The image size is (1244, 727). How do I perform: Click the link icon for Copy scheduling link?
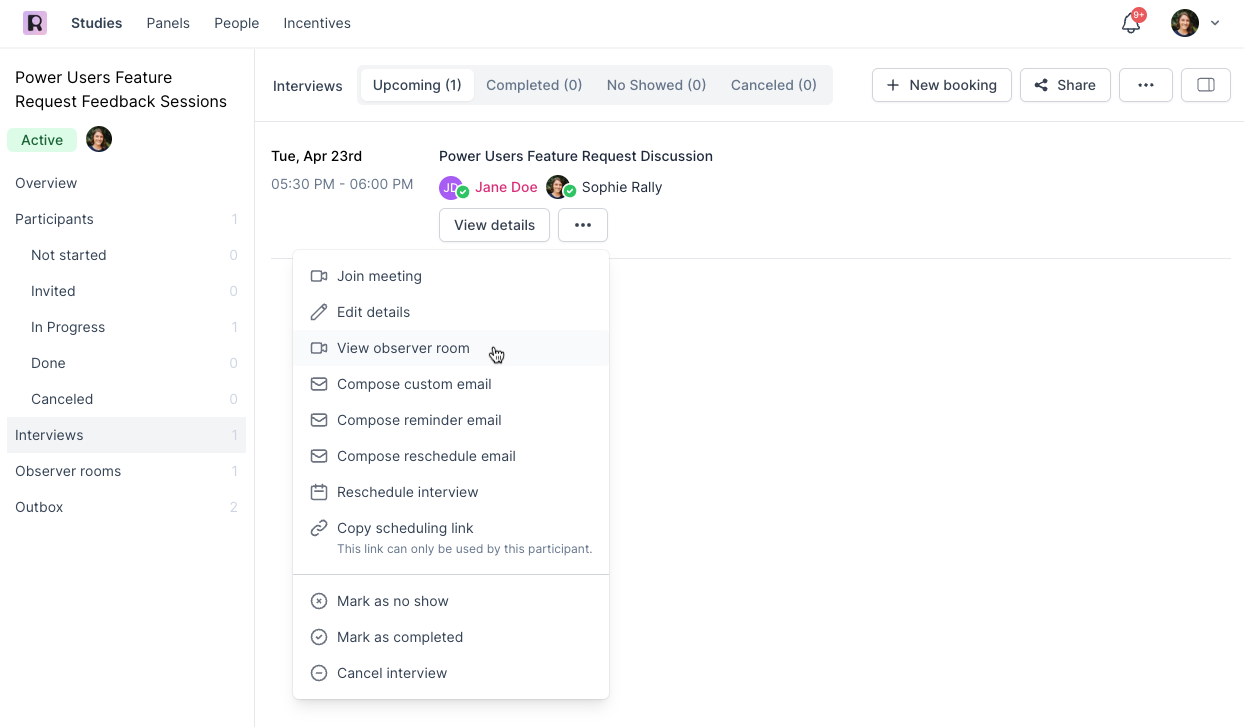pos(319,528)
